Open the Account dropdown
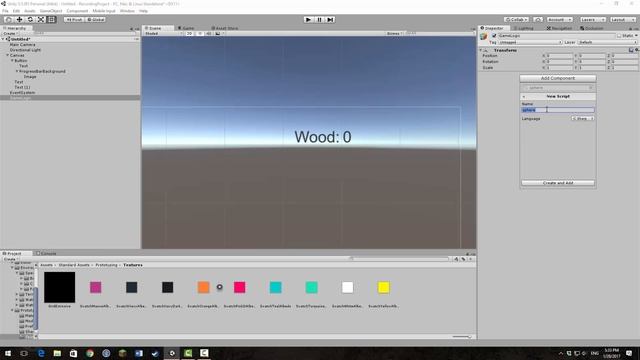This screenshot has width=640, height=360. click(x=560, y=20)
